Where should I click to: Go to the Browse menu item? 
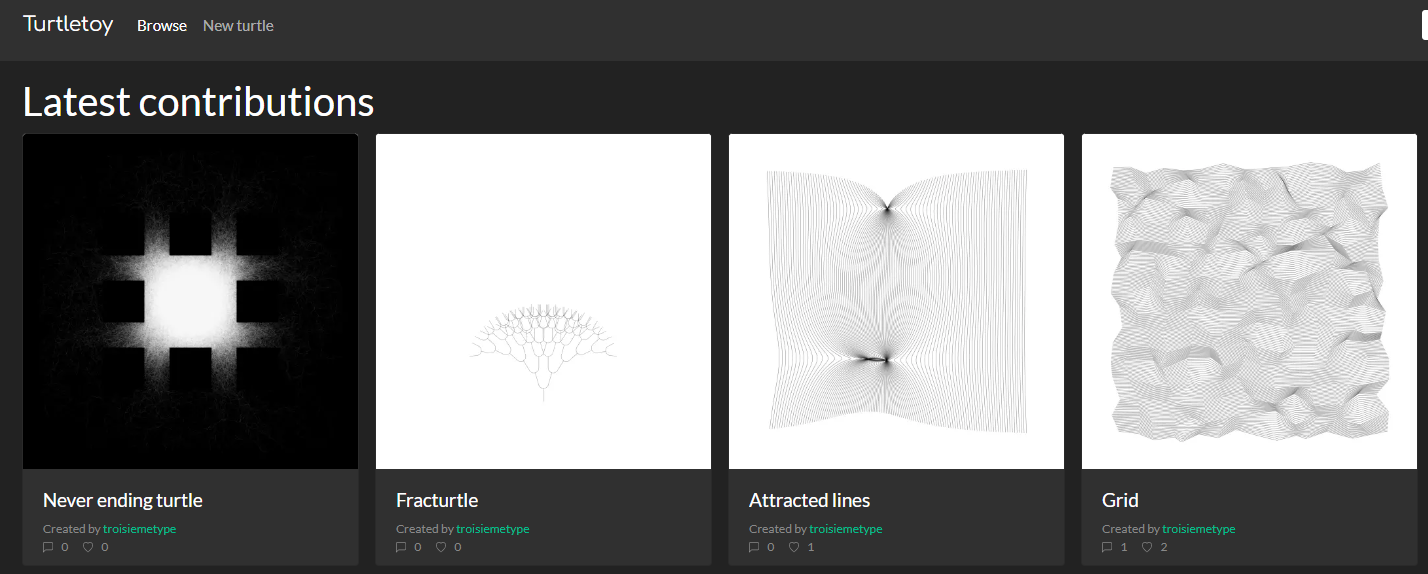click(162, 26)
